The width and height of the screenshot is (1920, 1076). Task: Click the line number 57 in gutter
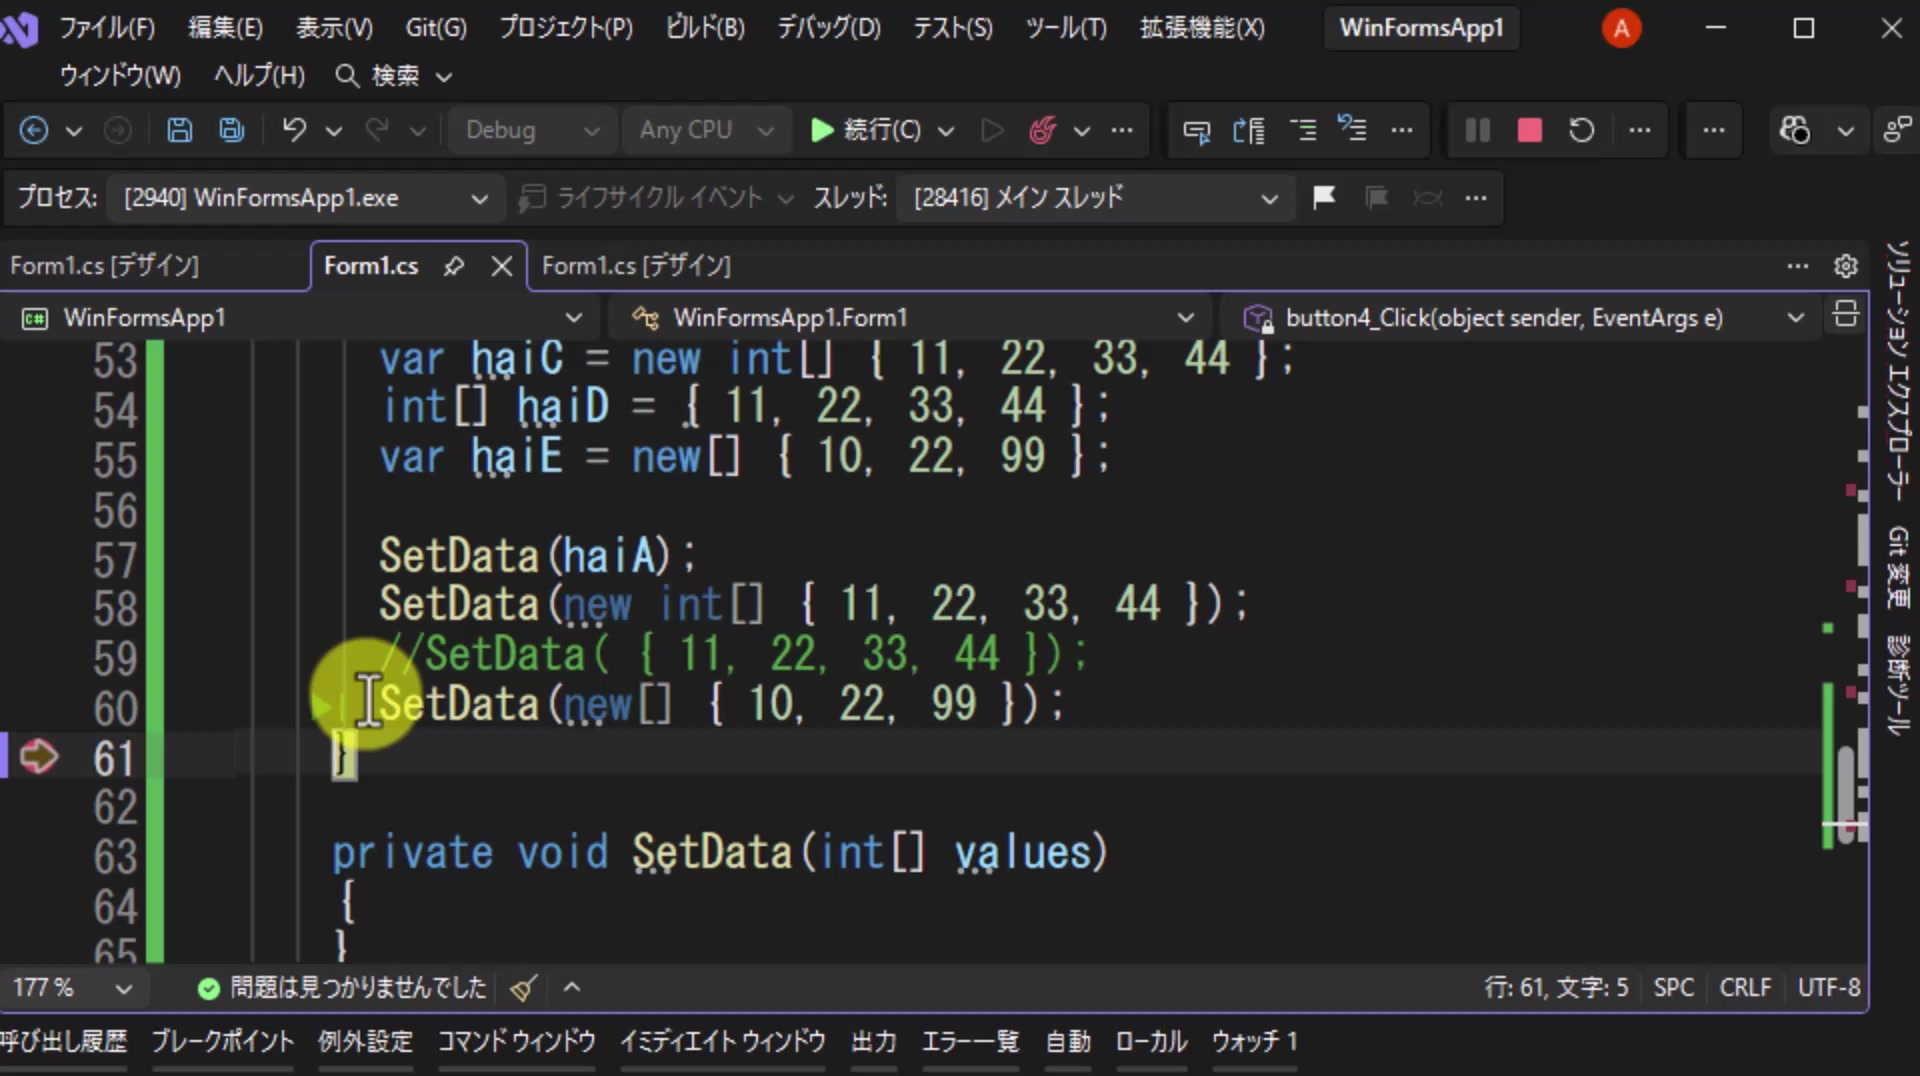[x=114, y=560]
